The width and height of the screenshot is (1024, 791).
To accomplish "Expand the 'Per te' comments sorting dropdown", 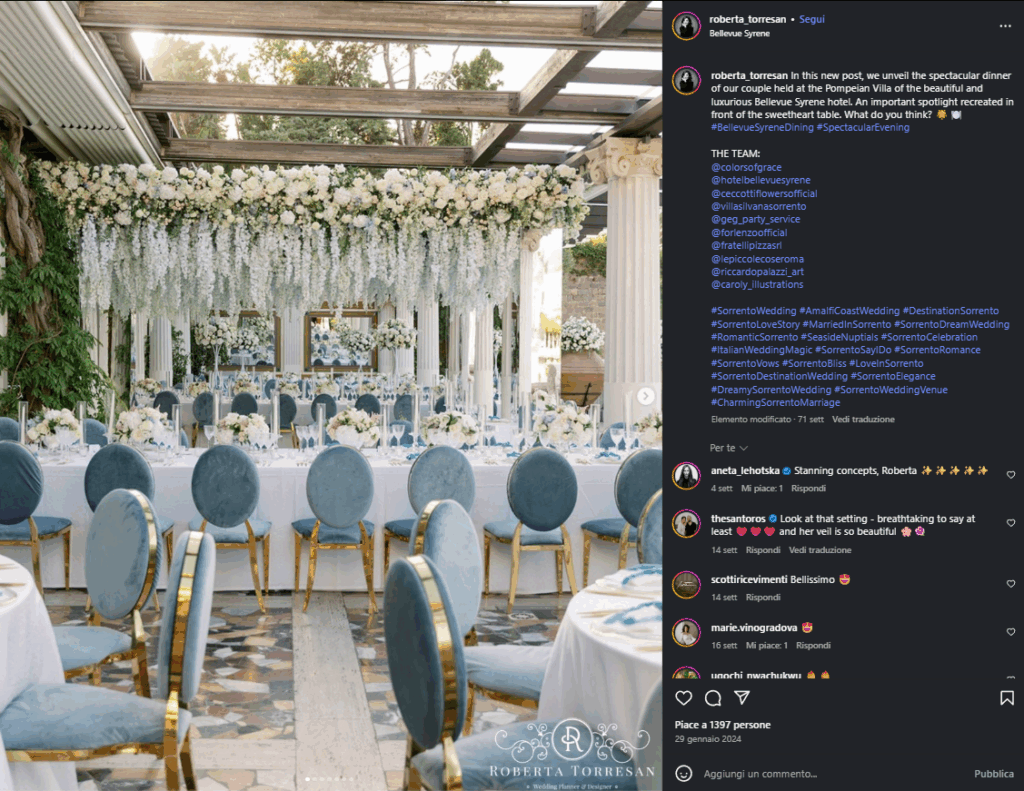I will (728, 447).
